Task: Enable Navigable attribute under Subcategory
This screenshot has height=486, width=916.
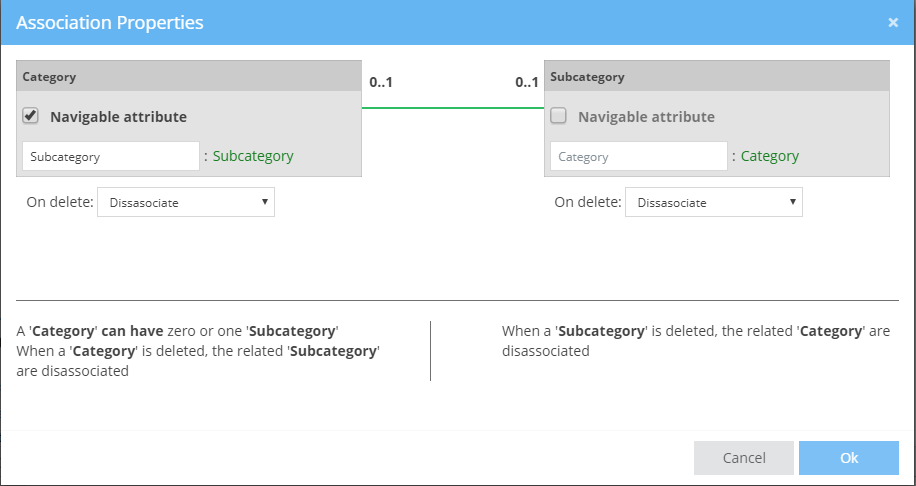Action: [x=558, y=116]
